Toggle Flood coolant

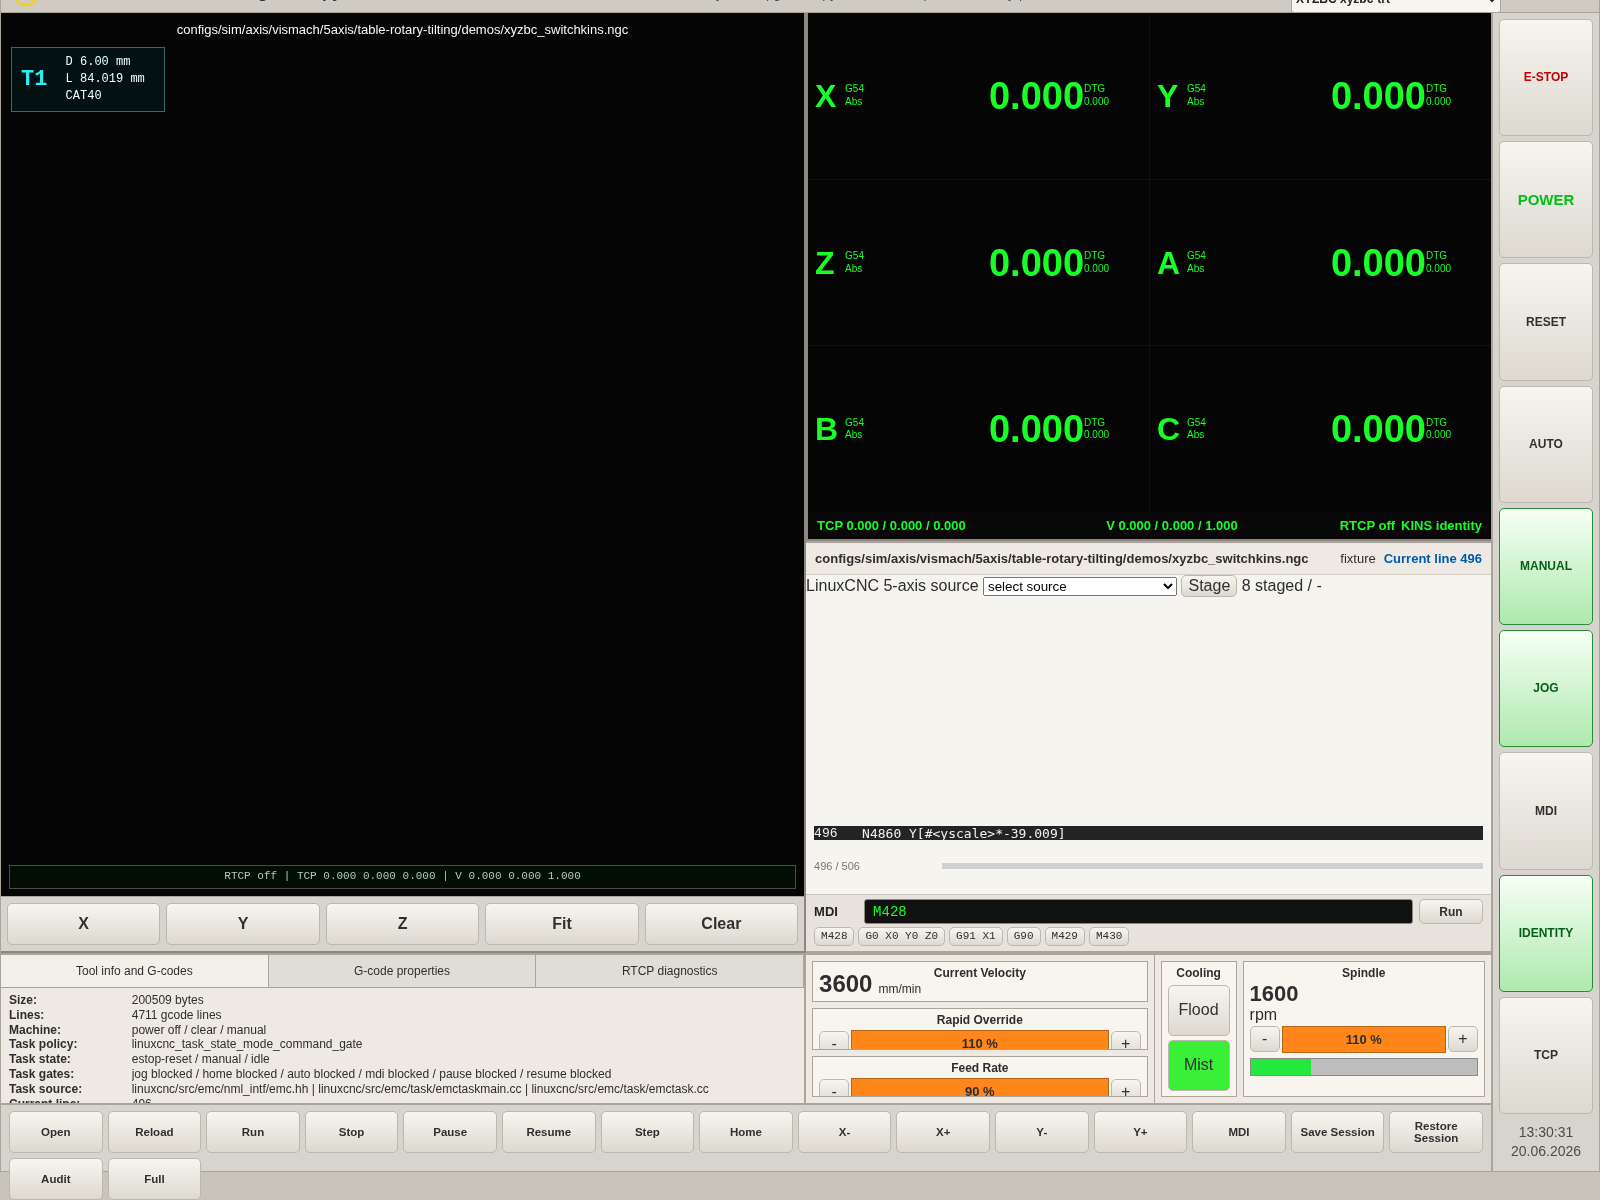click(x=1198, y=1010)
